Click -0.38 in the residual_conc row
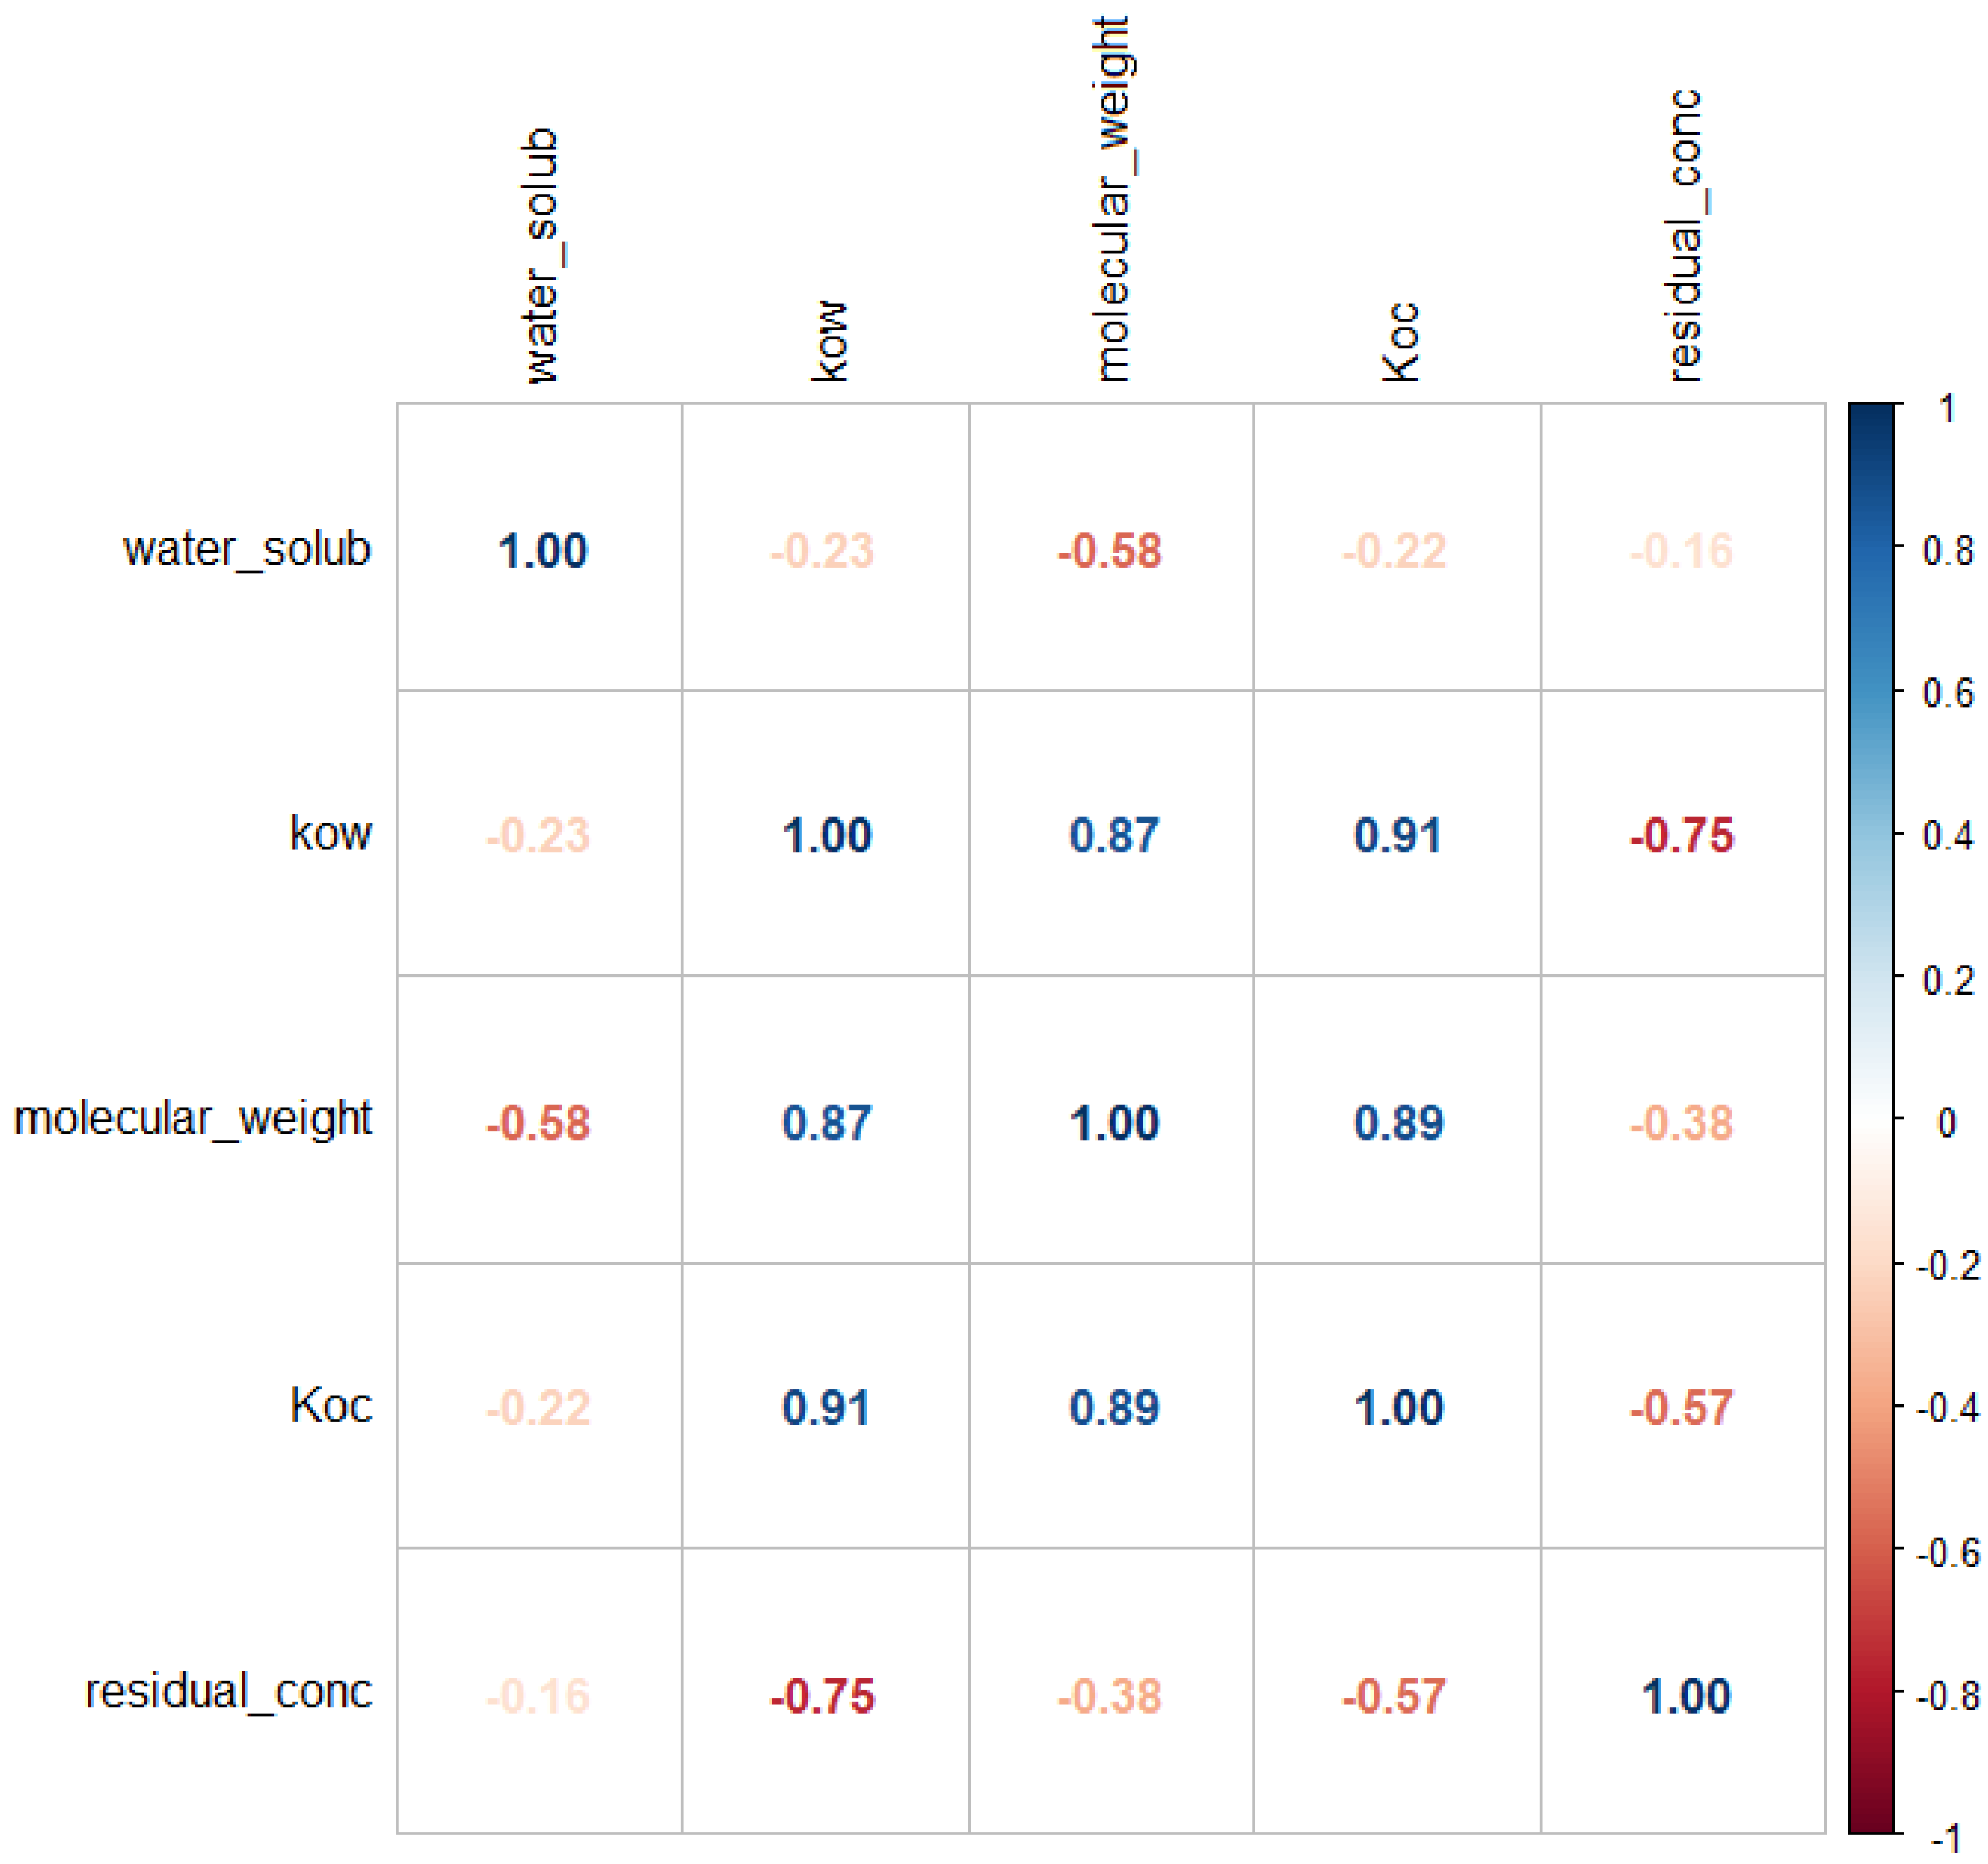The height and width of the screenshot is (1864, 1988). click(1110, 1696)
